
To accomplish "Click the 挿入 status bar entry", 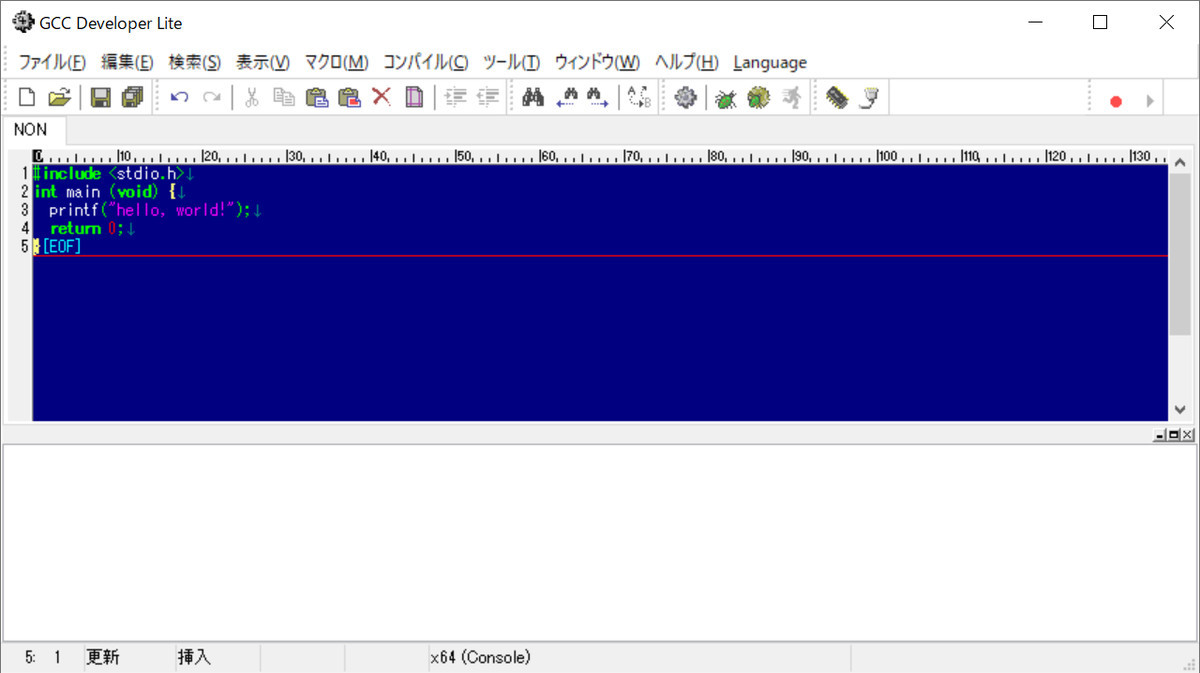I will pos(194,657).
